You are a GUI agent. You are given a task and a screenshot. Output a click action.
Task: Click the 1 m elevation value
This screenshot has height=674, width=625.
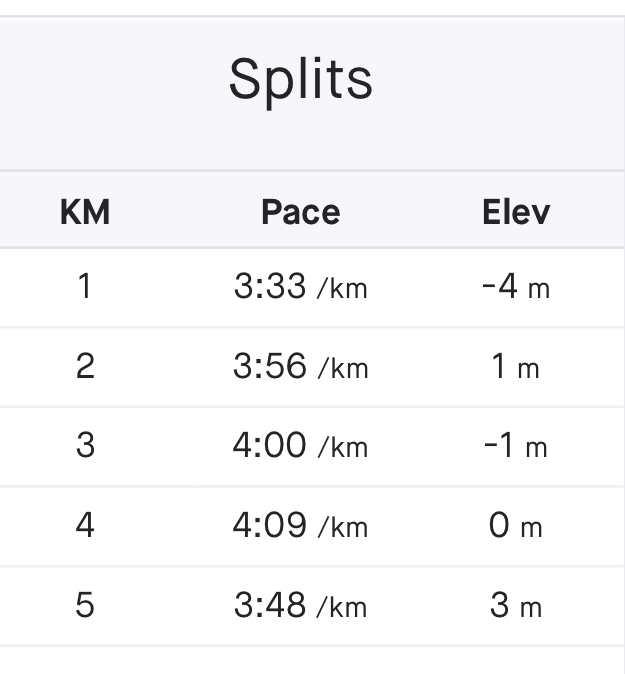point(515,366)
